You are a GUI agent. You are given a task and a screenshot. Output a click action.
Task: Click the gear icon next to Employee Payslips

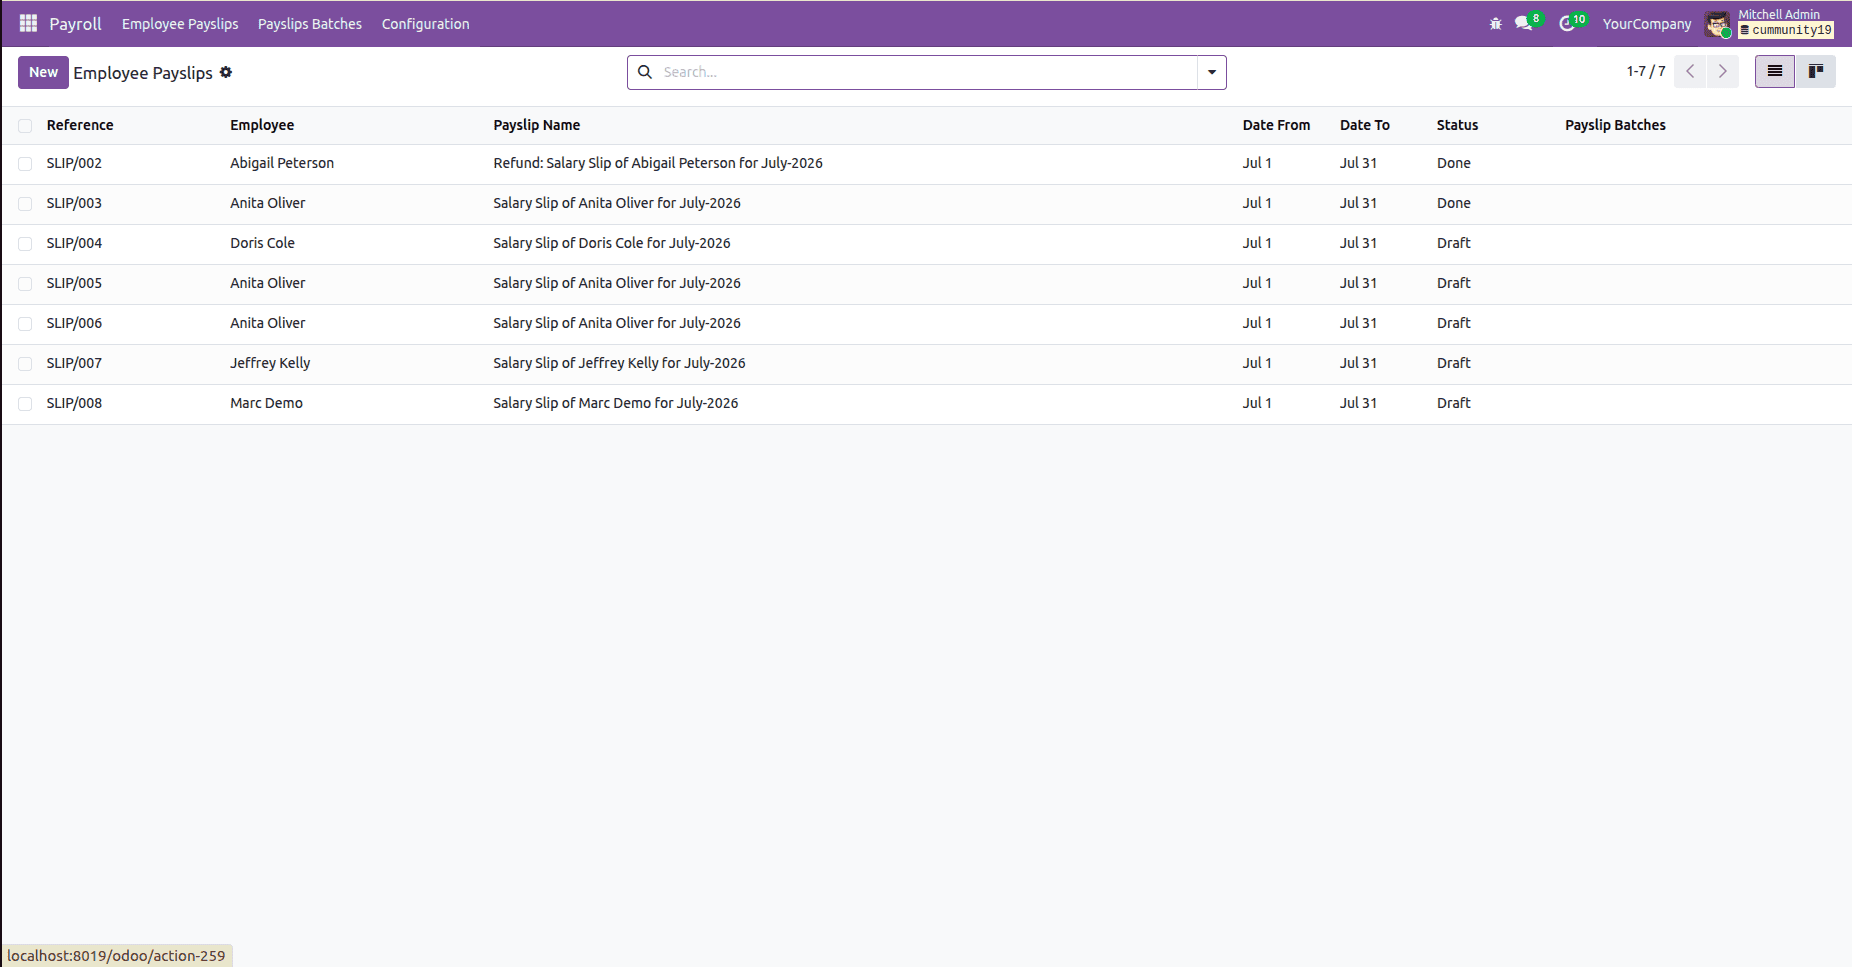(x=226, y=72)
